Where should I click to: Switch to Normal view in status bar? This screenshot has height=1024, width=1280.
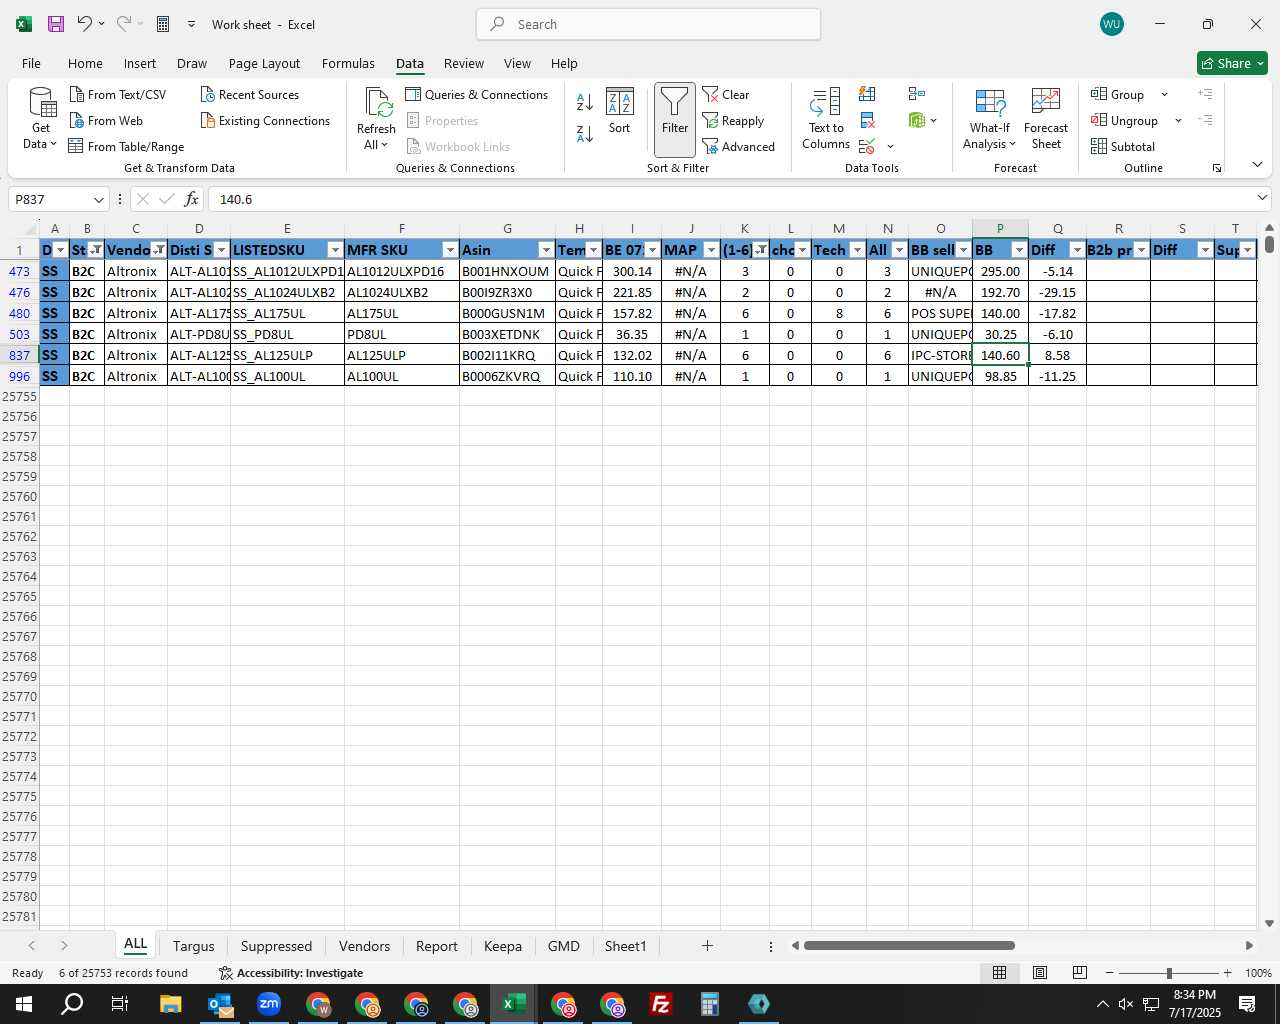coord(999,973)
